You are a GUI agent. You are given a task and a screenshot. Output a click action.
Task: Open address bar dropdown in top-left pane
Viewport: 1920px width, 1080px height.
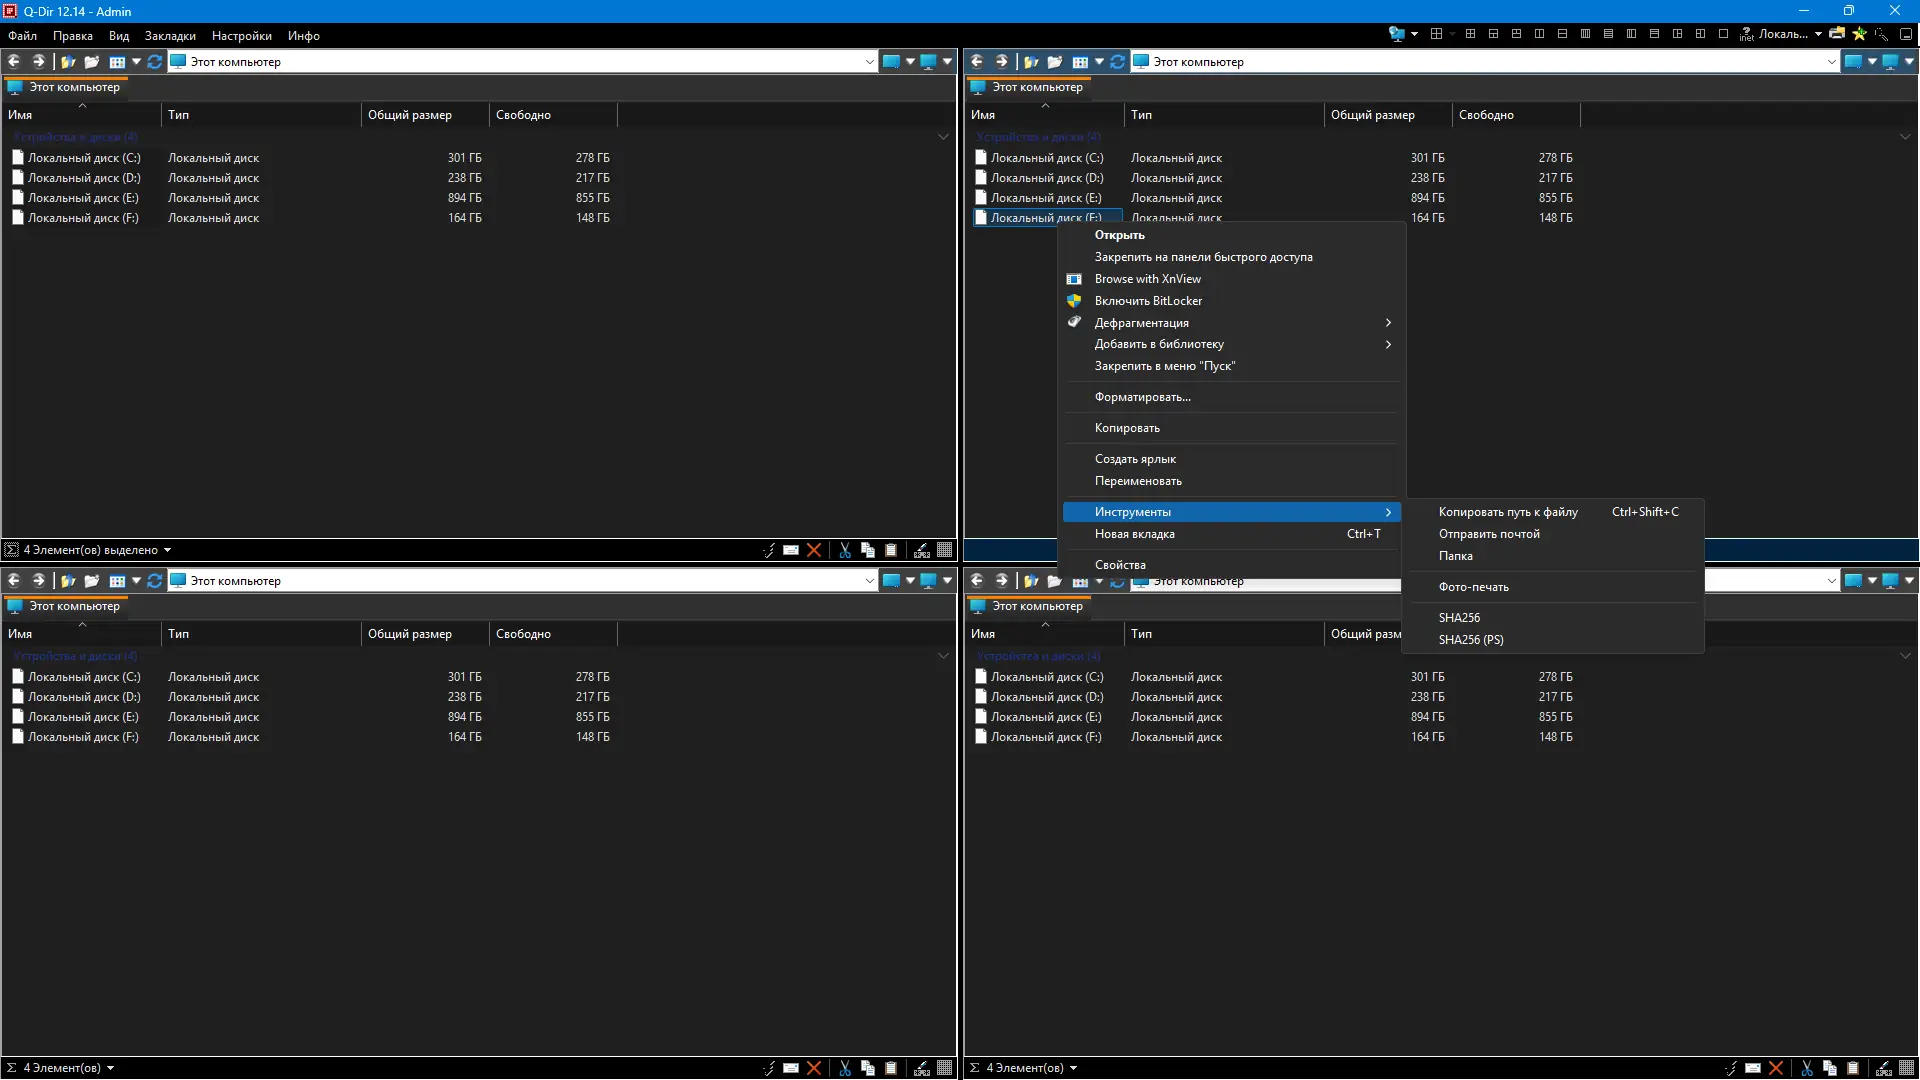coord(869,62)
